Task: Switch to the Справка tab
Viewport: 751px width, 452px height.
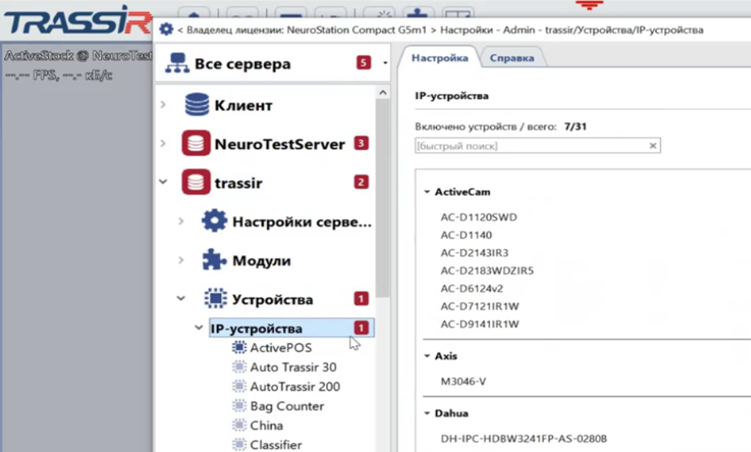Action: (x=512, y=57)
